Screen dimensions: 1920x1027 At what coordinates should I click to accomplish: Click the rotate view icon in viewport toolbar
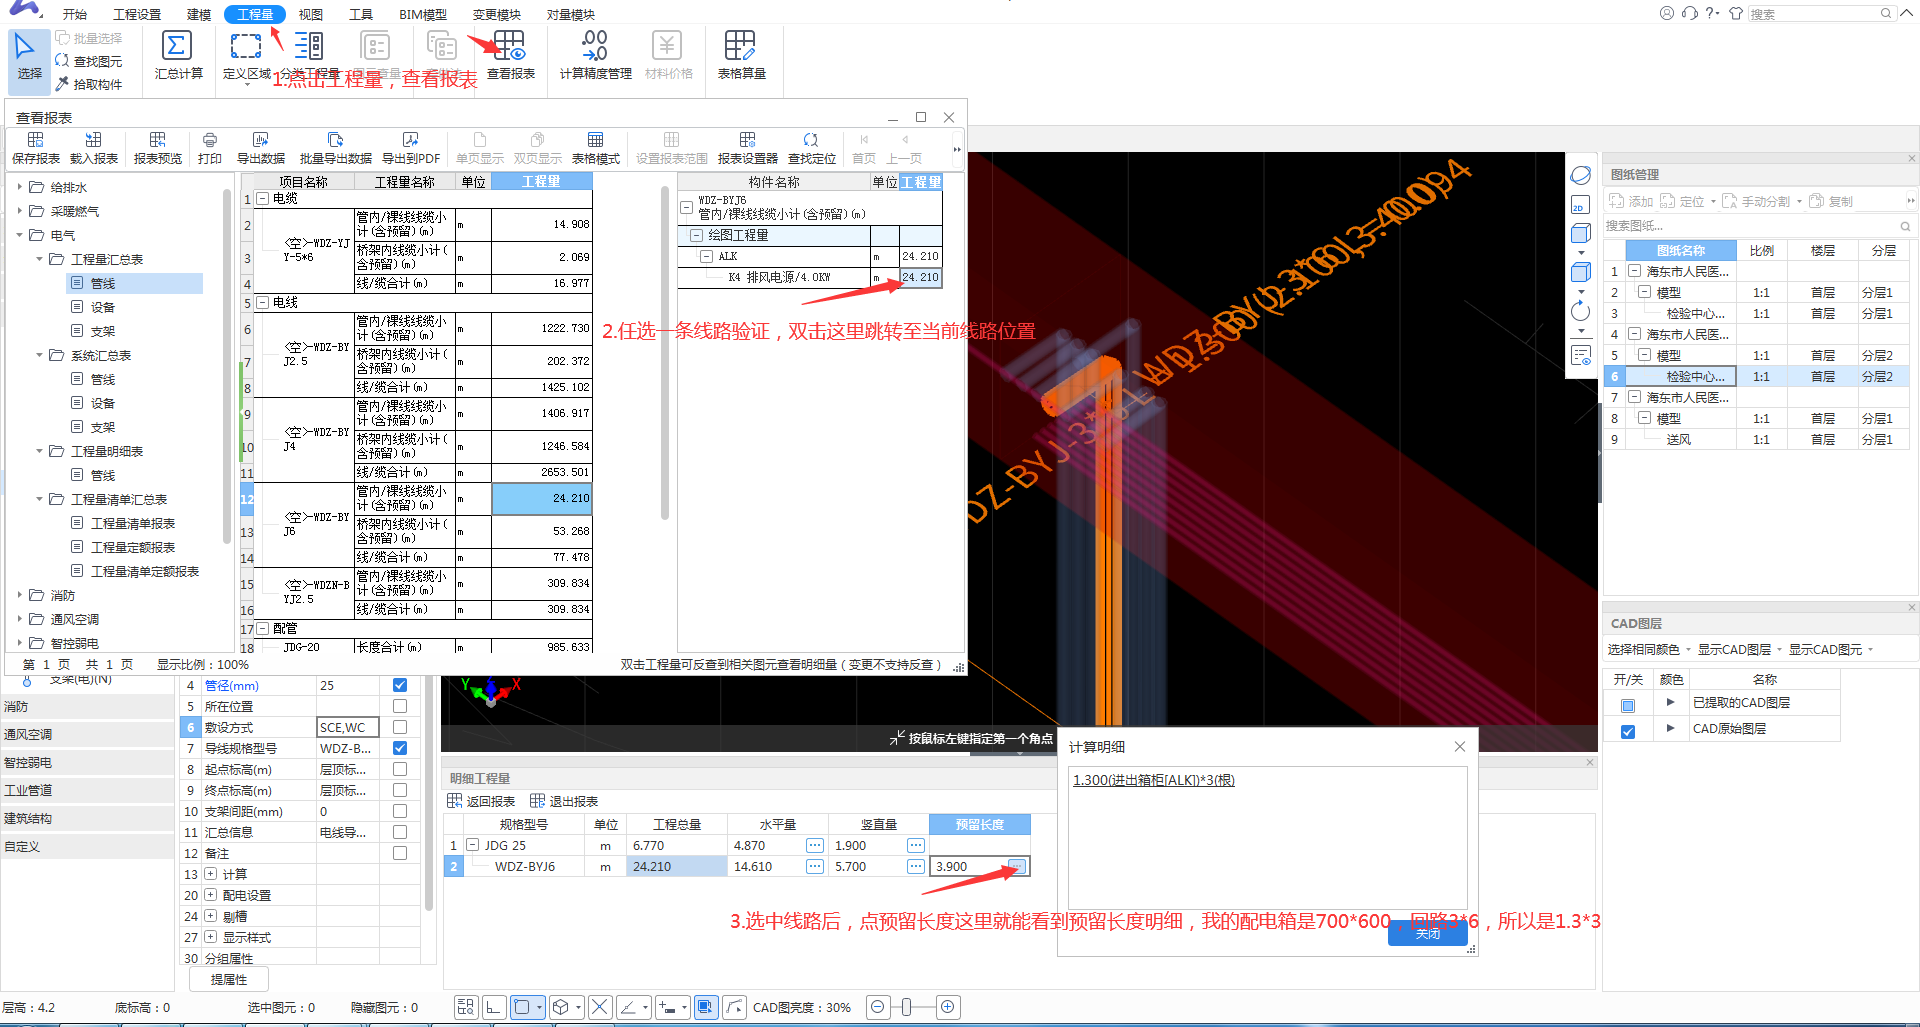(1580, 311)
